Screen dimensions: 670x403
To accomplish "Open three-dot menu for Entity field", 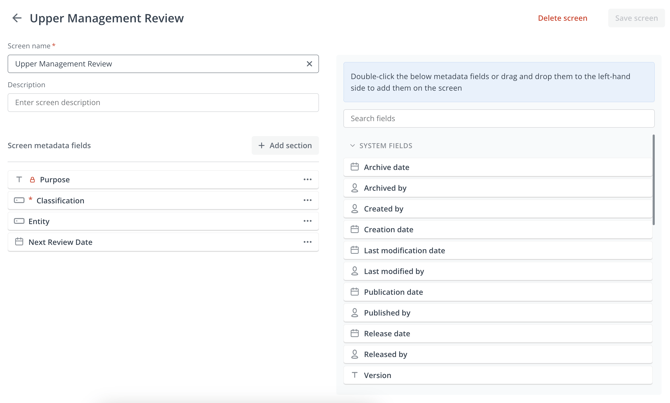I will tap(307, 221).
